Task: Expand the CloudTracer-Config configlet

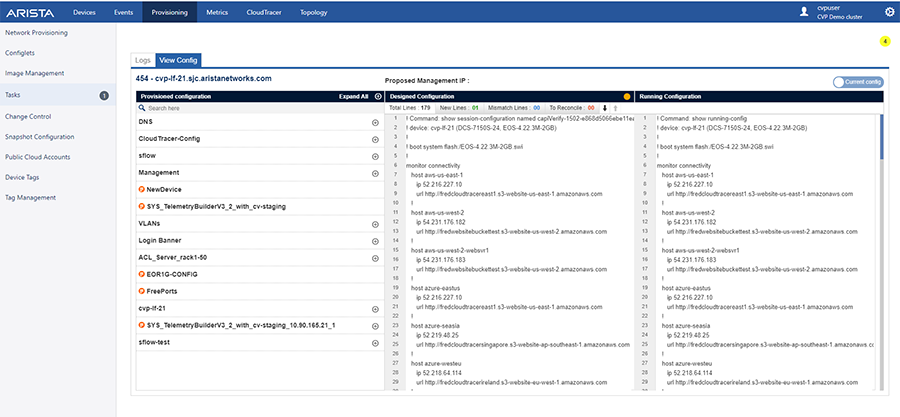Action: [375, 139]
